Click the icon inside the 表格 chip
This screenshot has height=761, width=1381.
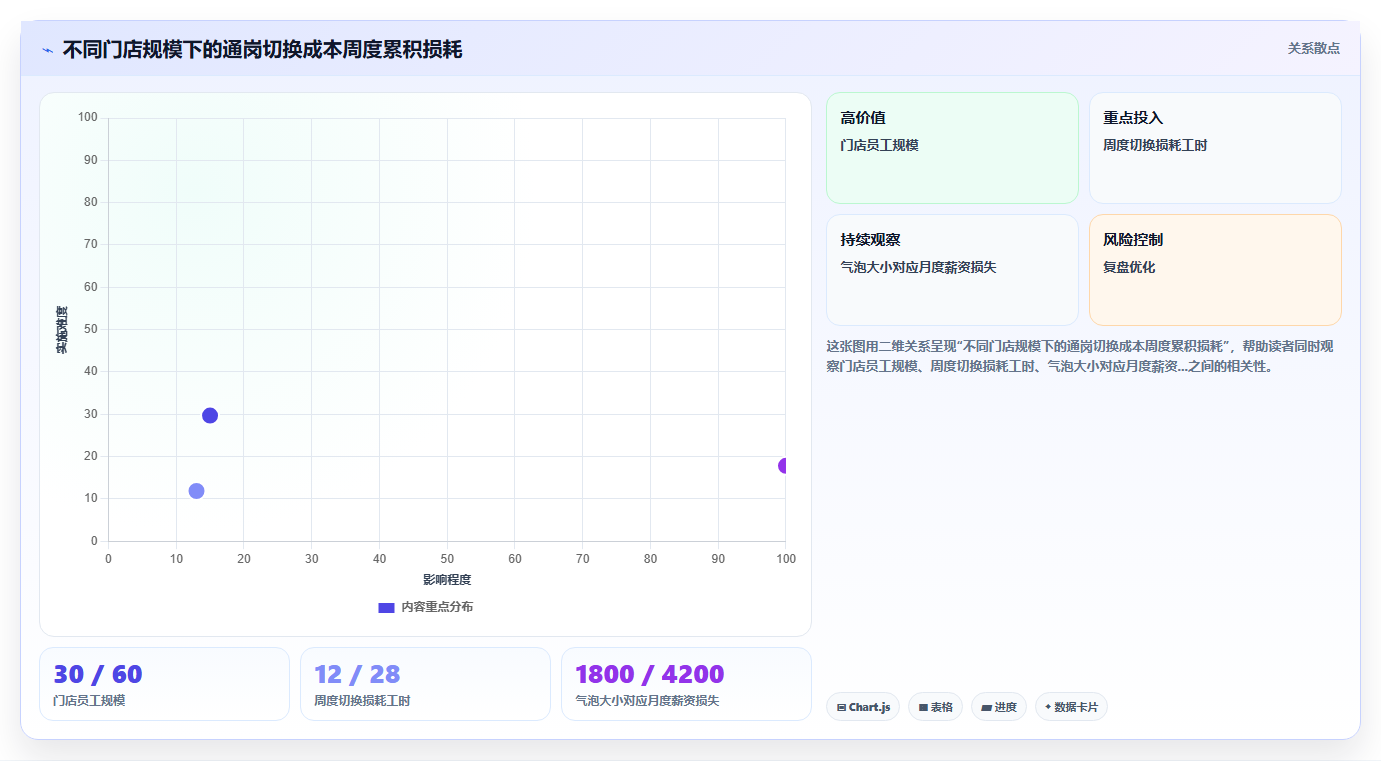tap(924, 708)
